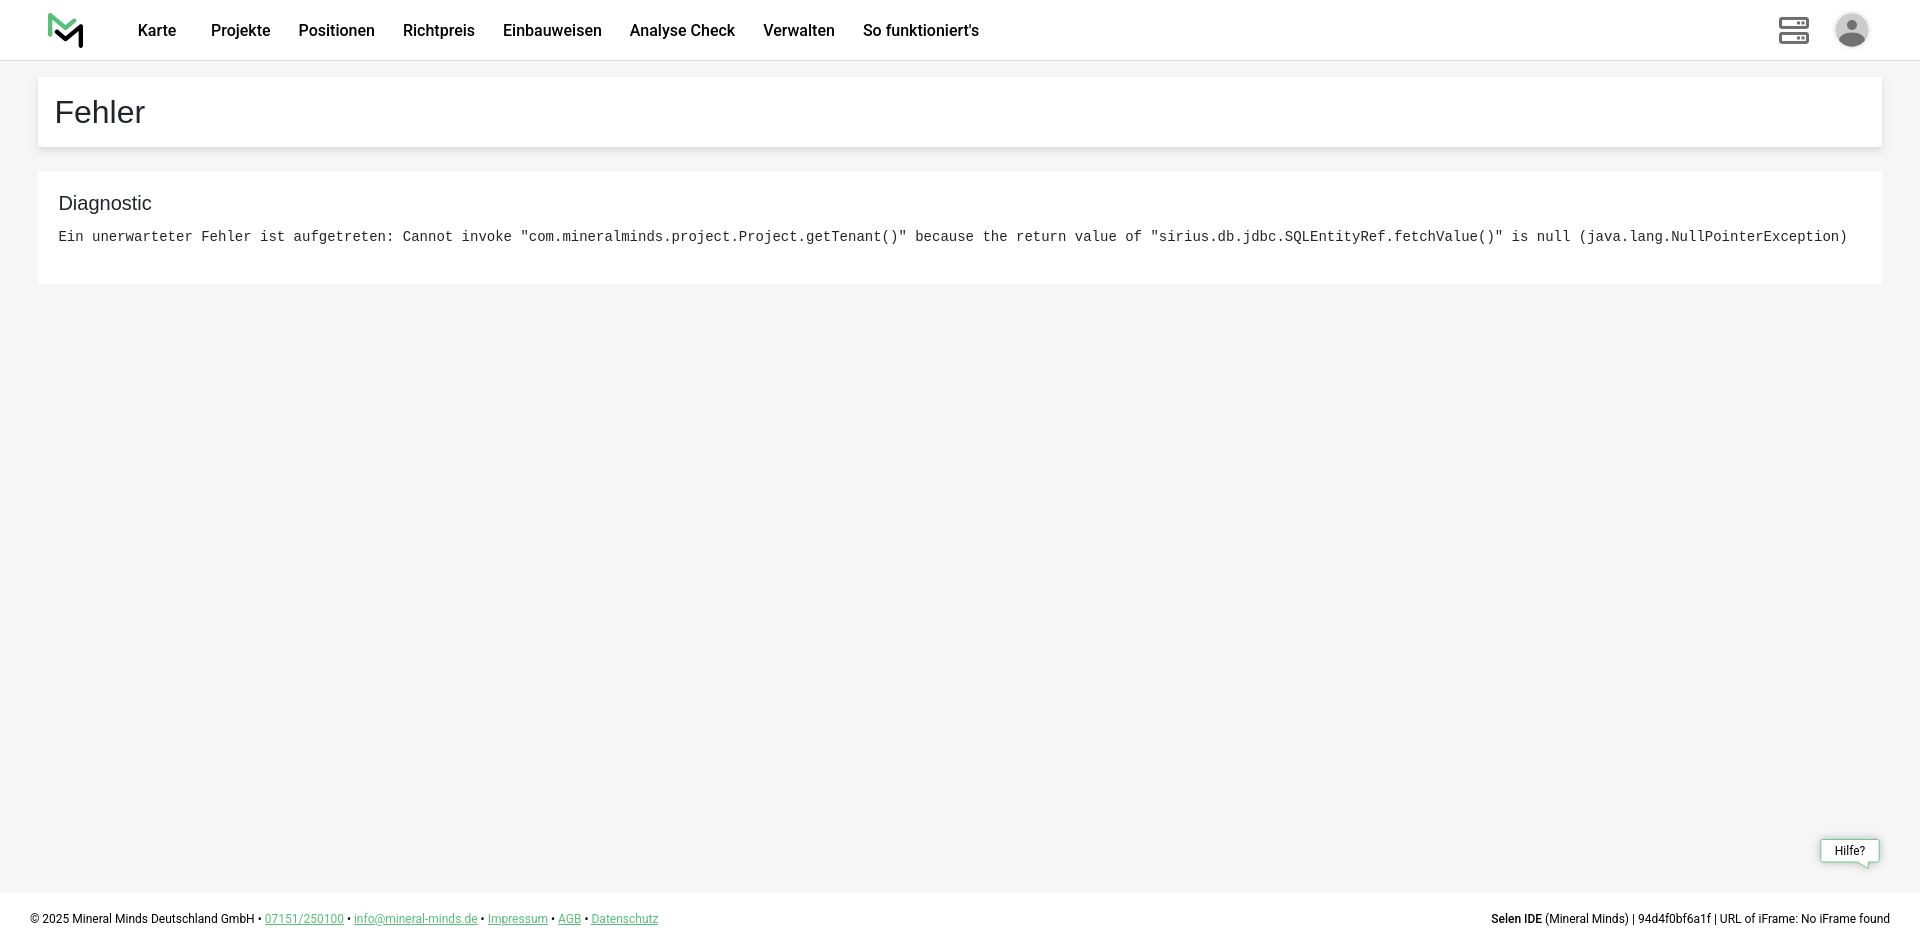Click the Hilfe? help bubble
Screen dimensions: 1920x943
click(1849, 851)
